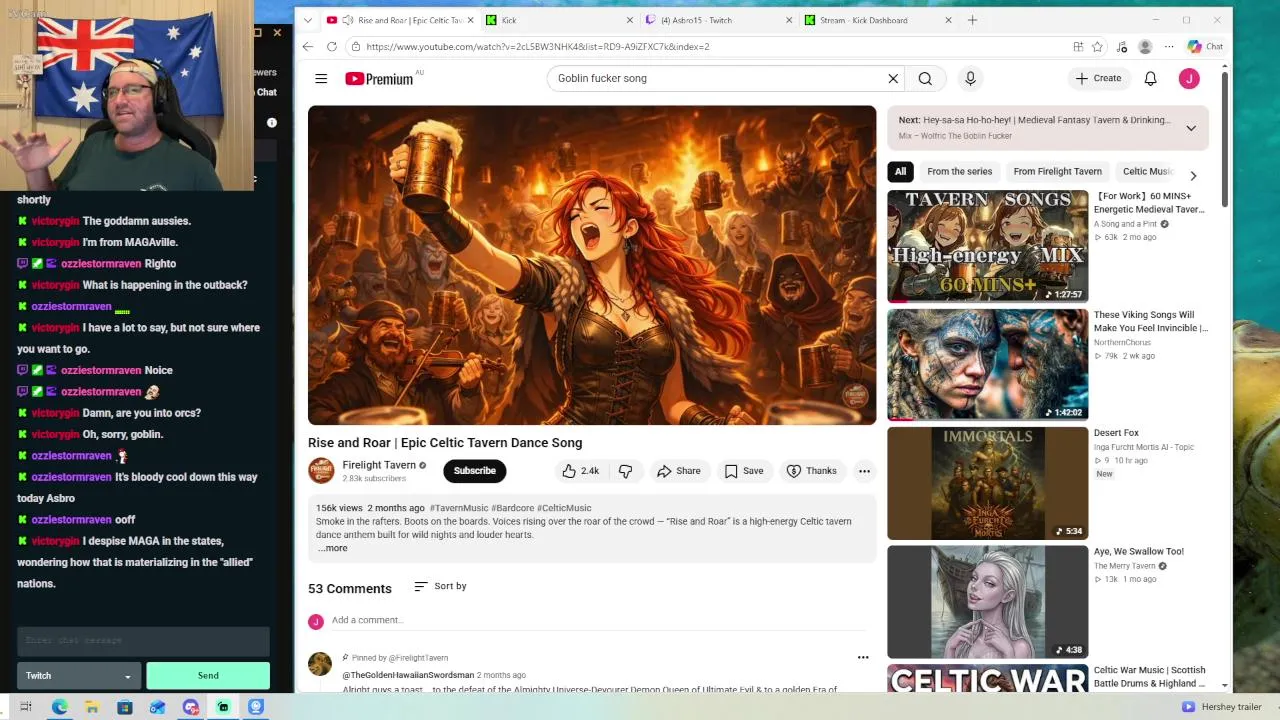
Task: Open browser settings and more menu
Action: tap(1169, 46)
